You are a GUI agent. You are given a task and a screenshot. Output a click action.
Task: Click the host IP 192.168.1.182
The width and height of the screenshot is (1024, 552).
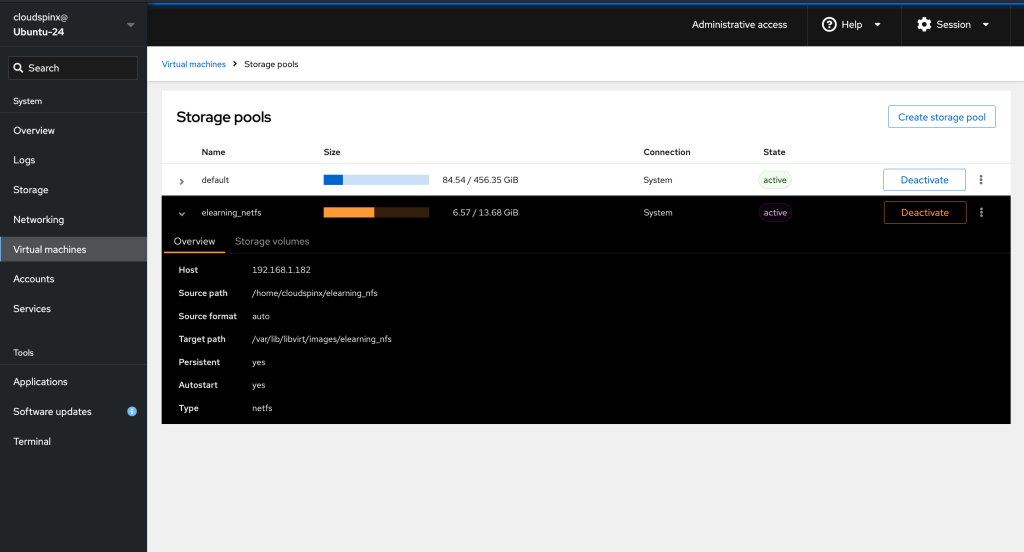(x=281, y=270)
